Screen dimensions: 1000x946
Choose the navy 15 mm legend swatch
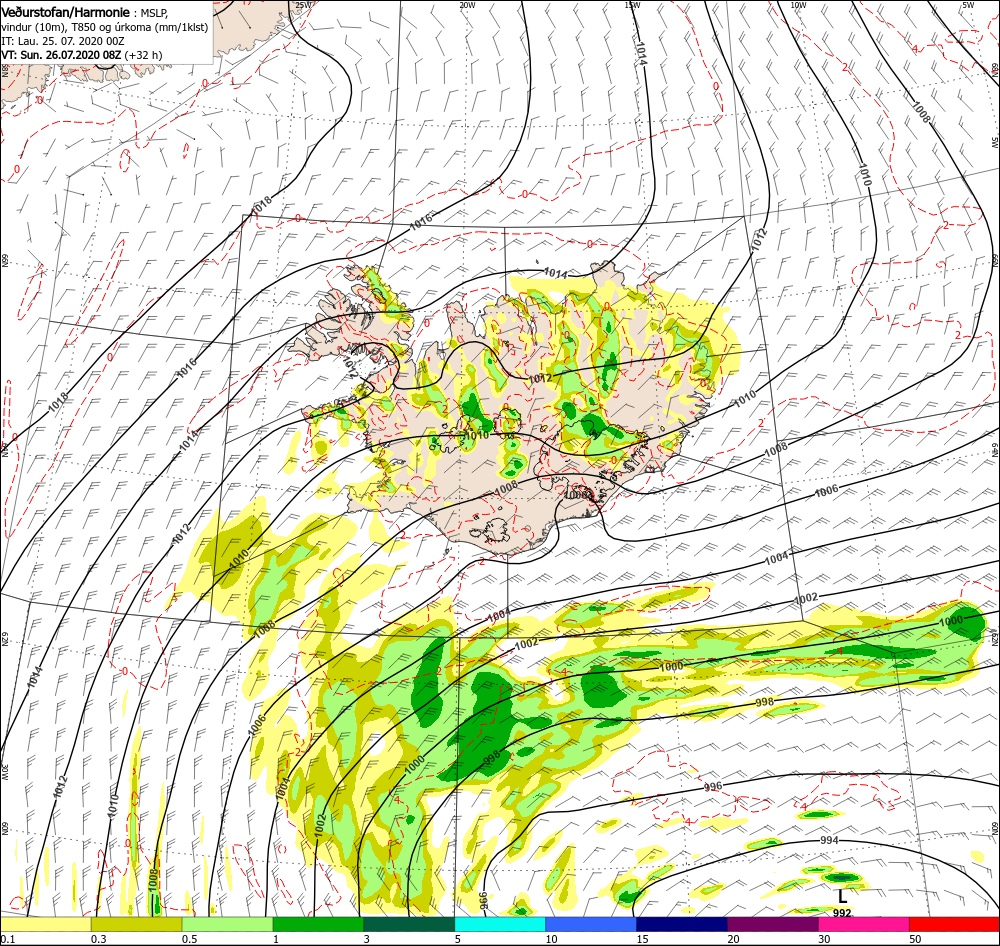click(682, 924)
